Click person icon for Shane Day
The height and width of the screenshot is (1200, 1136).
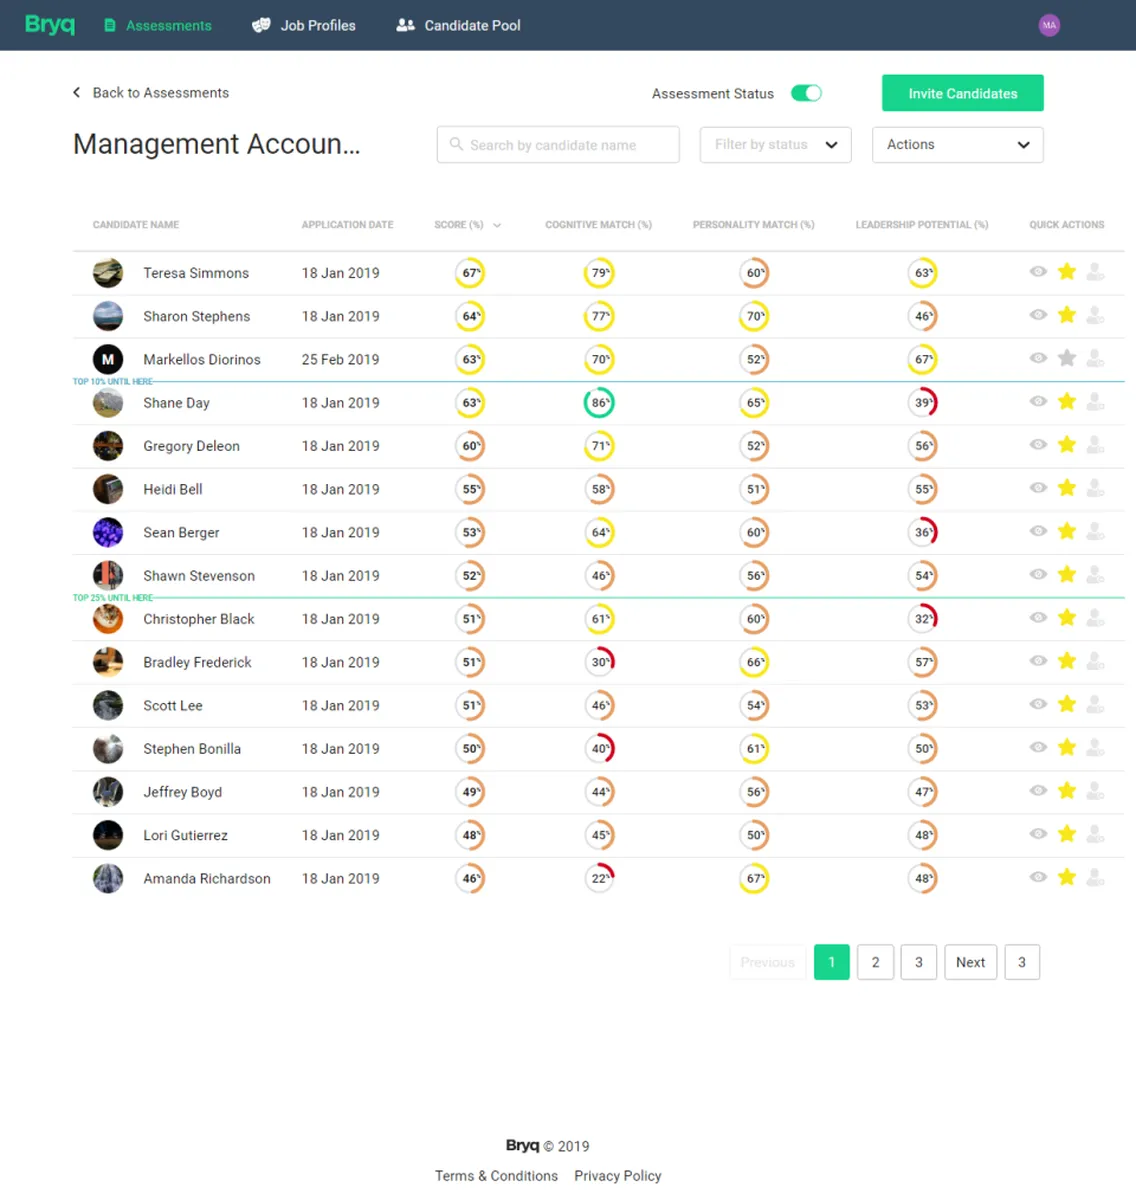tap(1096, 401)
